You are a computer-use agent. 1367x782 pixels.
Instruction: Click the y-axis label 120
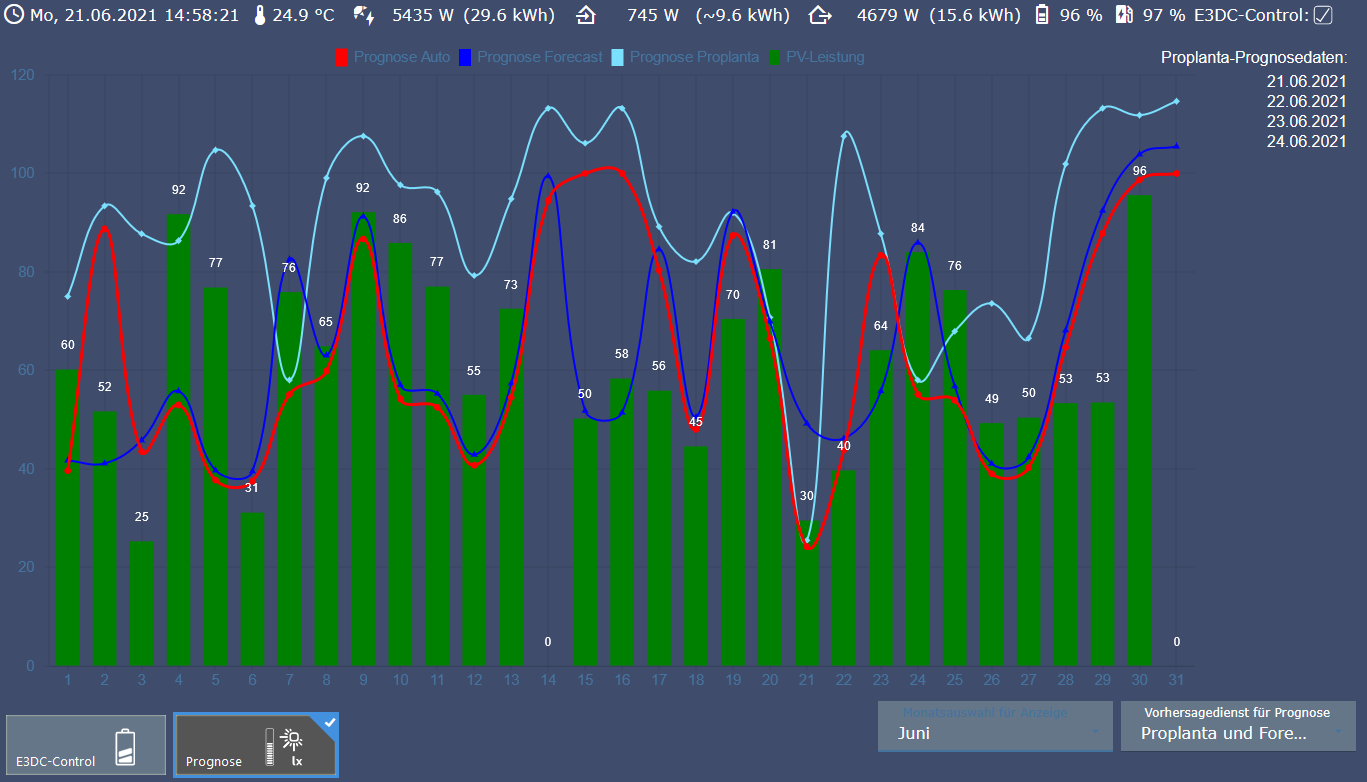(22, 75)
